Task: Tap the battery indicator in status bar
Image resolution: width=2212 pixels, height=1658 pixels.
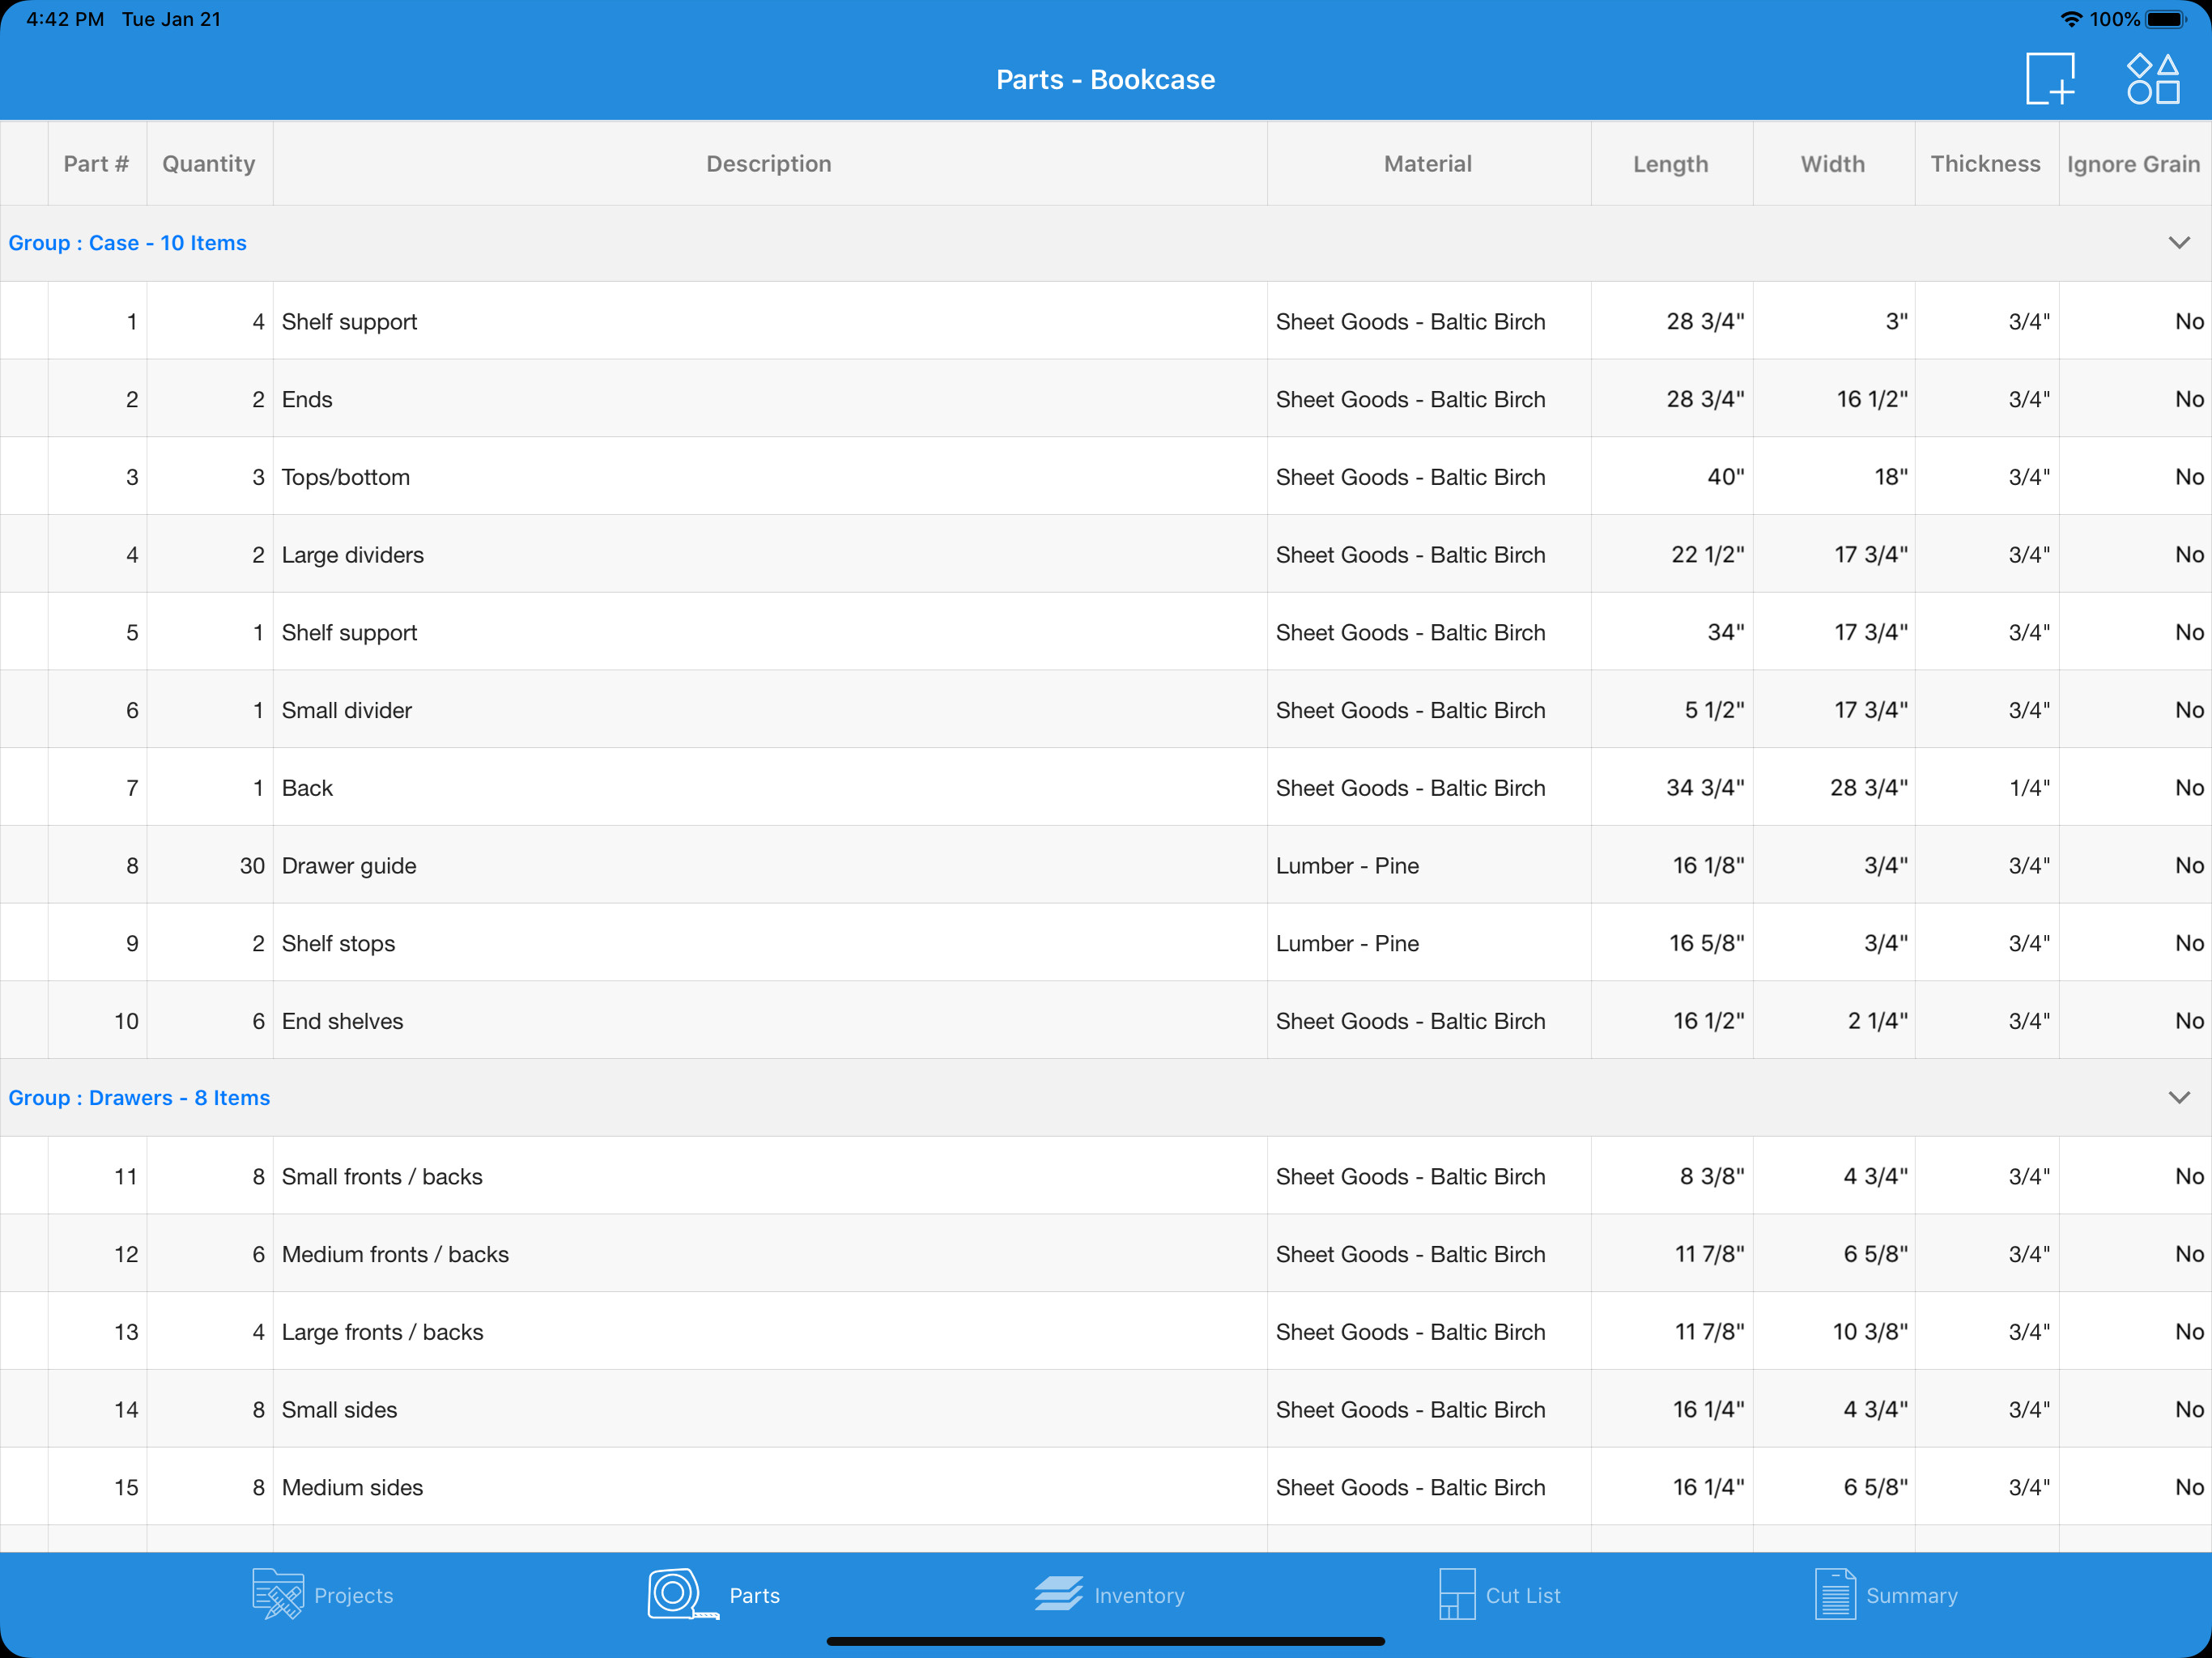Action: pos(2166,20)
